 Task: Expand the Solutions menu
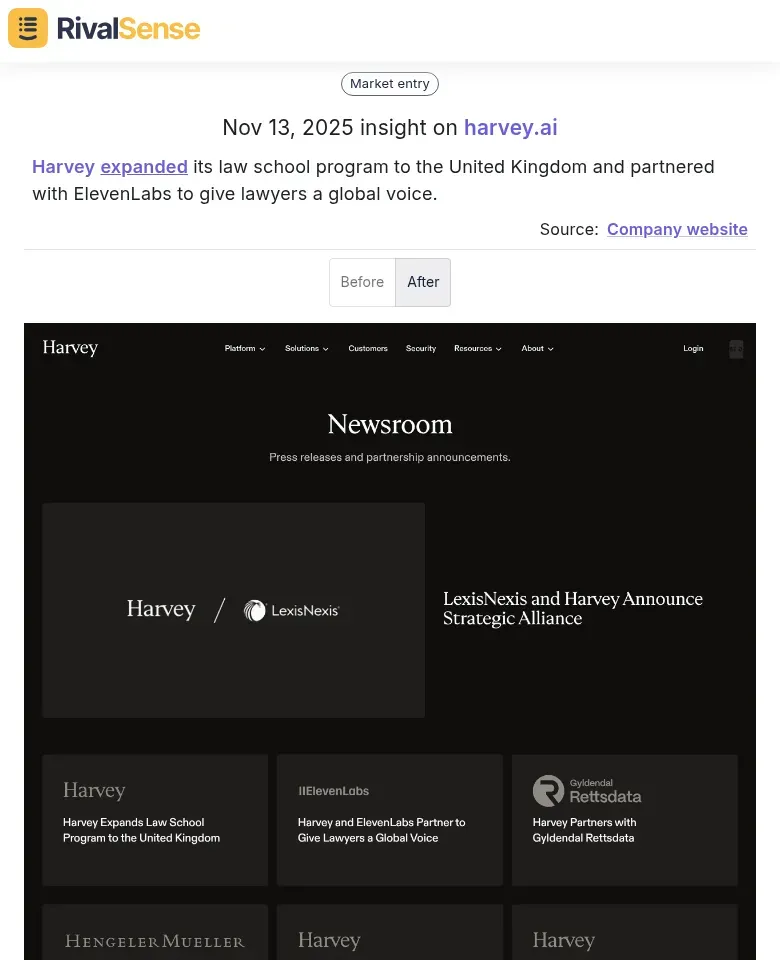[x=307, y=348]
